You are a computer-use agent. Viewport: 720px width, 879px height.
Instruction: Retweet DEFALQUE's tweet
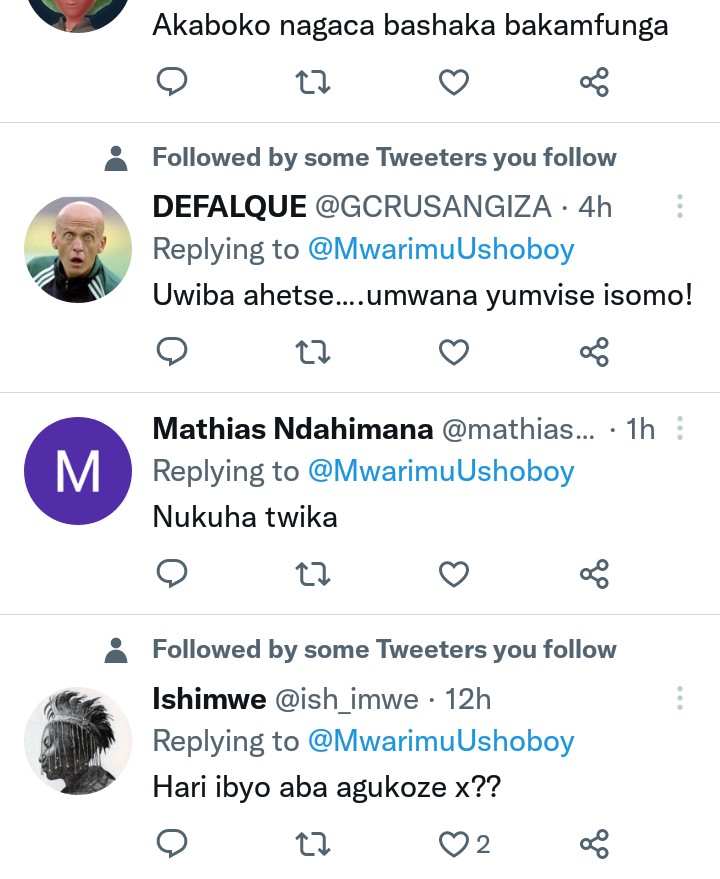click(314, 352)
